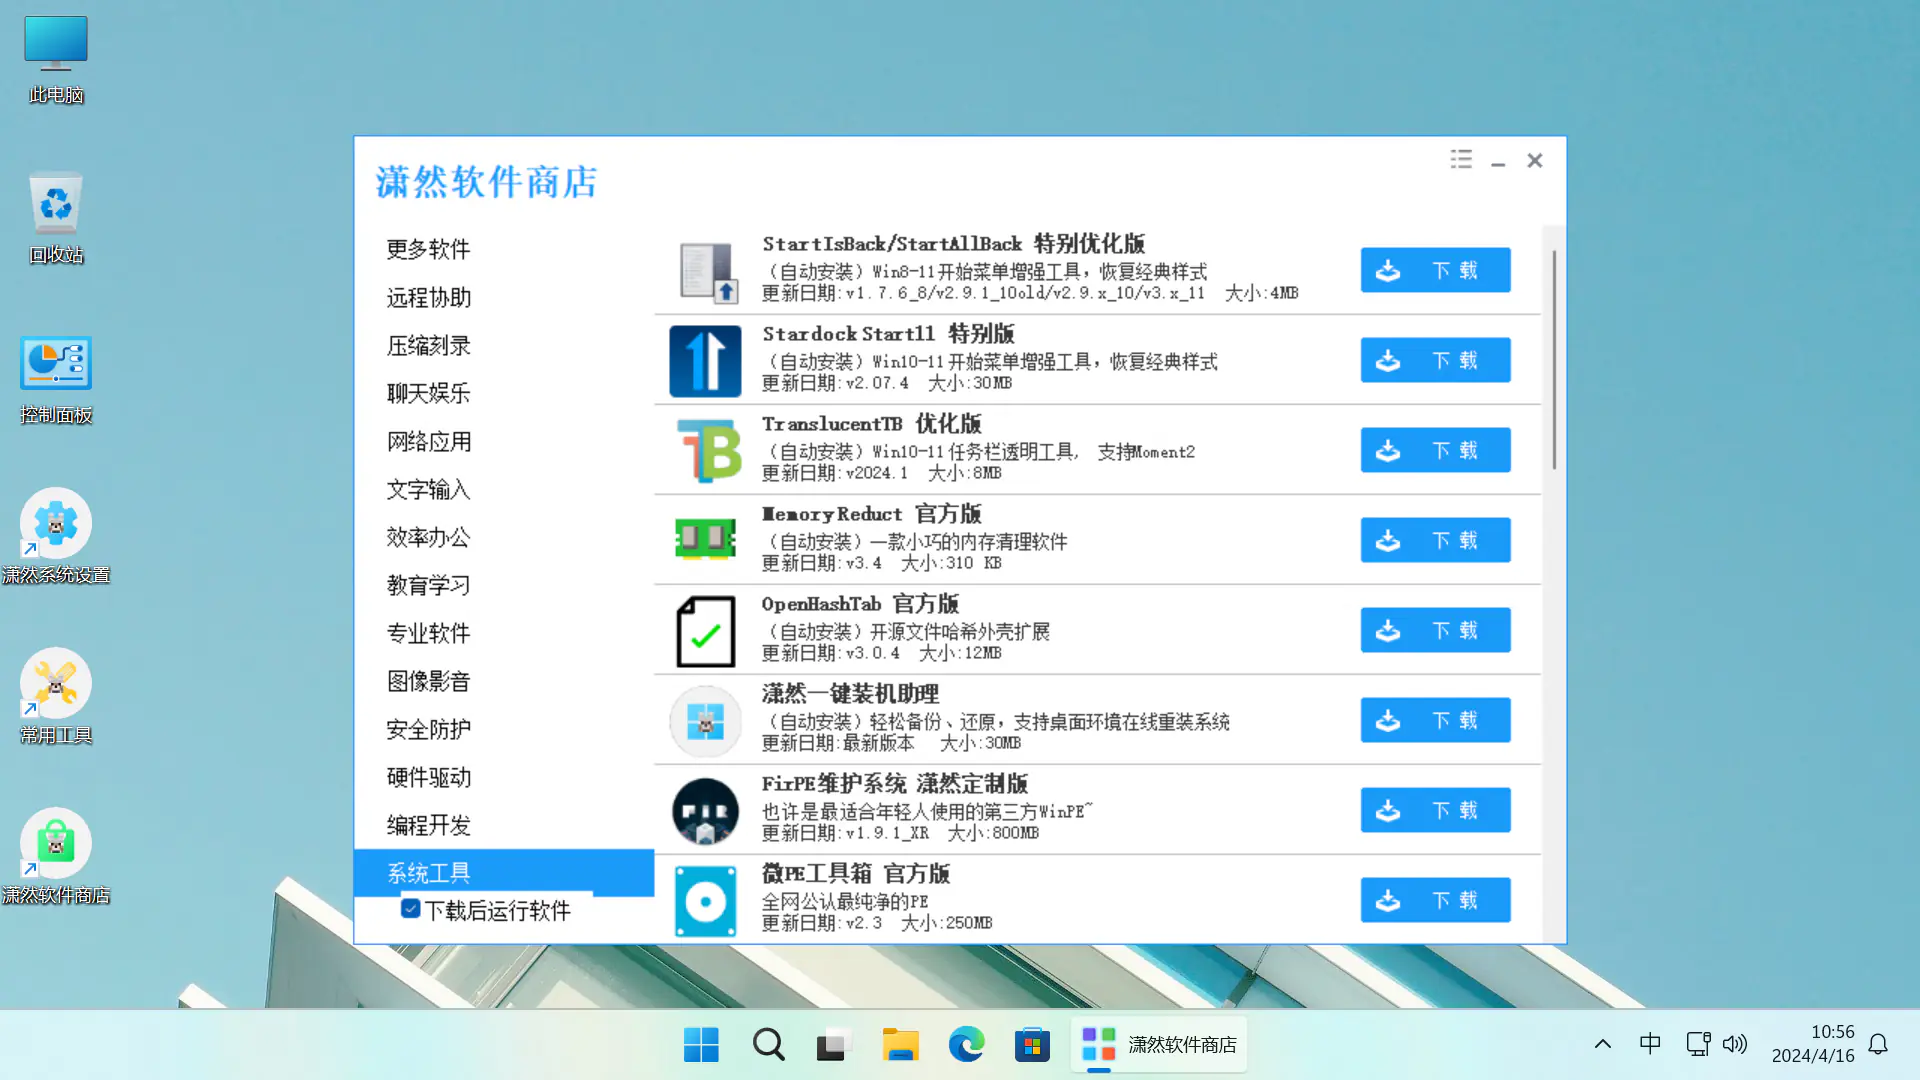Click the OpenHashTab checkmark icon
This screenshot has width=1920, height=1080.
(705, 631)
